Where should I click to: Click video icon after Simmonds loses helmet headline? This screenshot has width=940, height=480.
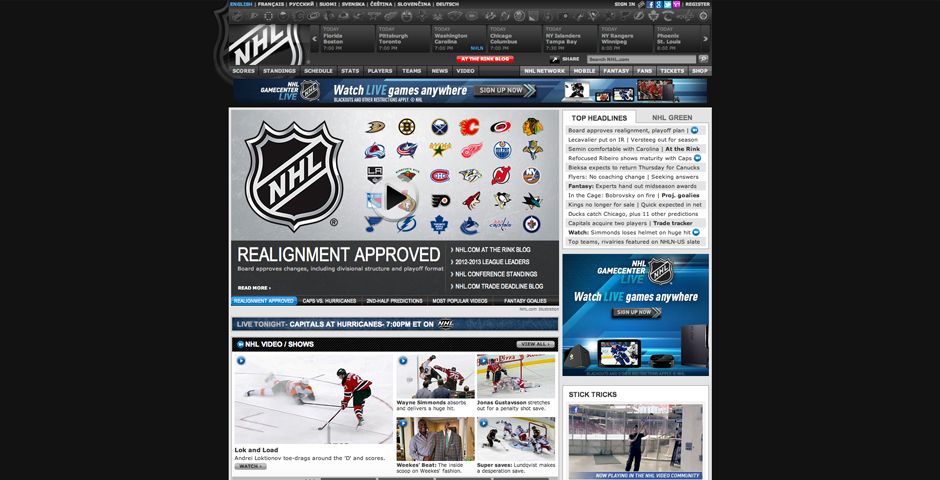[696, 232]
